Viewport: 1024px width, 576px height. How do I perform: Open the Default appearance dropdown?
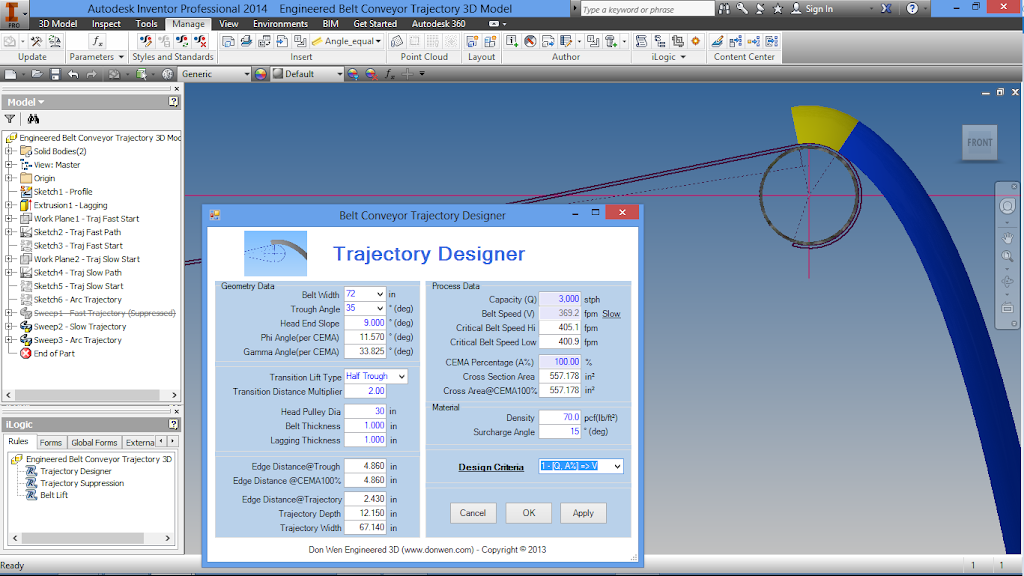pyautogui.click(x=339, y=74)
